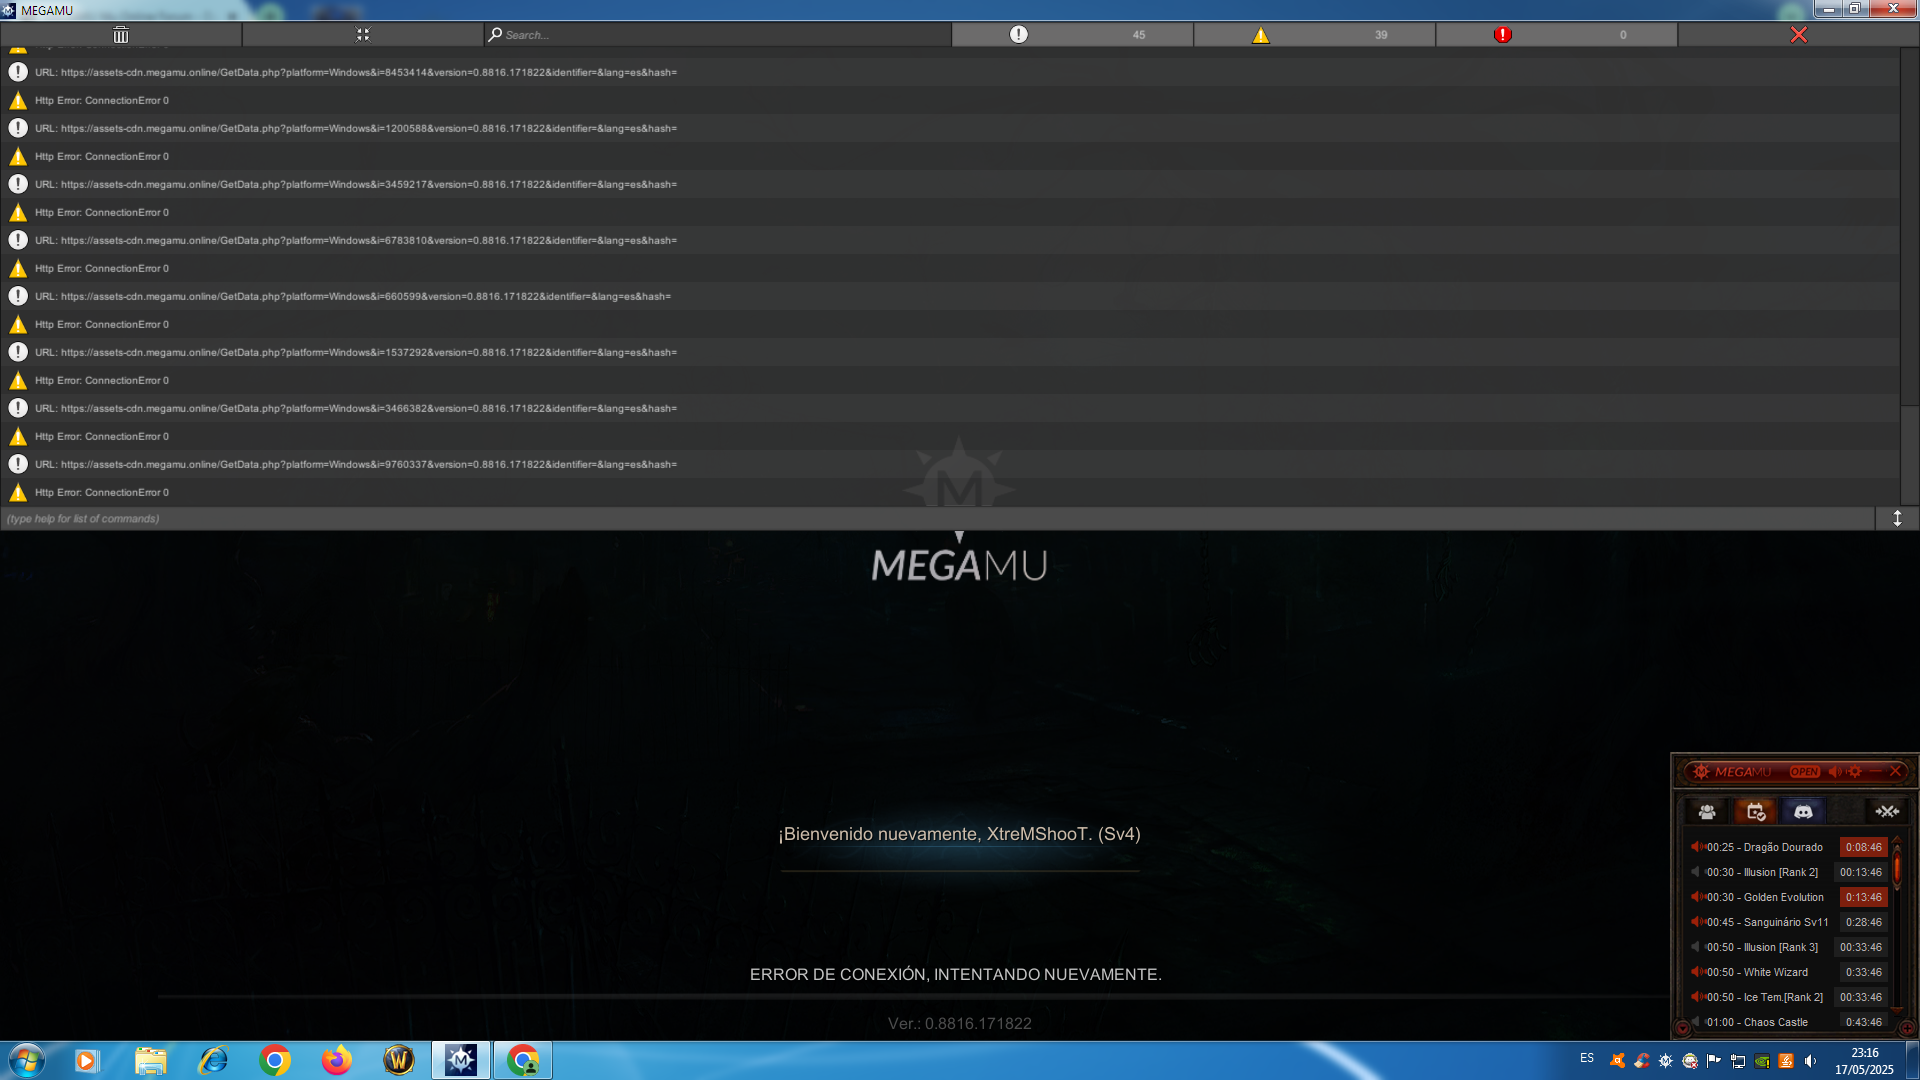Open widget settings gear icon

click(1855, 772)
